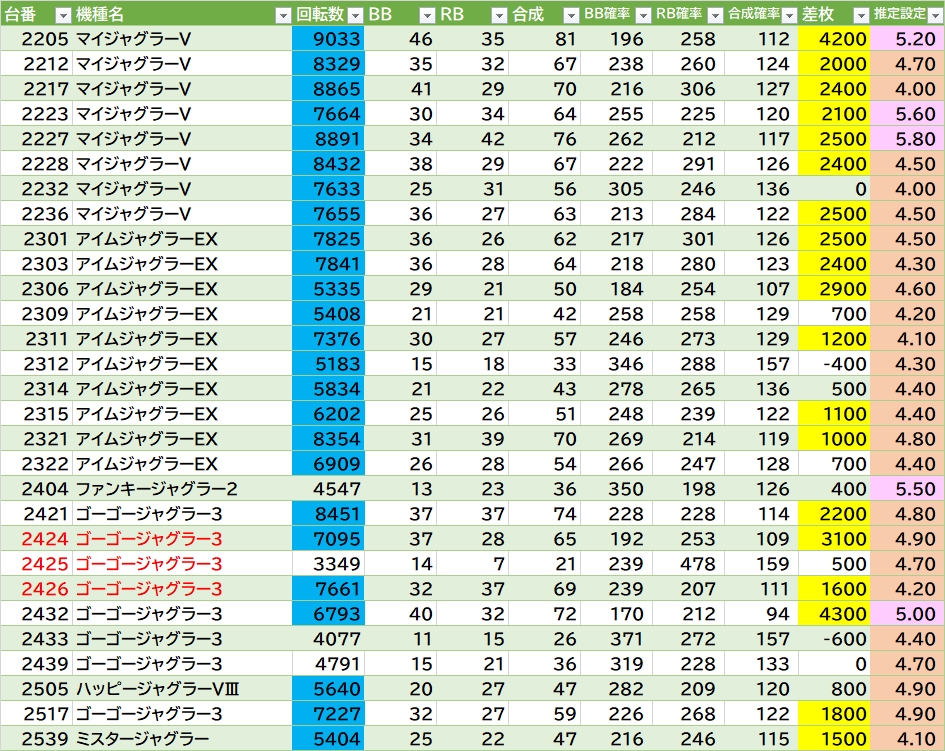Select machine number cell 2421
The image size is (945, 751).
click(x=37, y=514)
